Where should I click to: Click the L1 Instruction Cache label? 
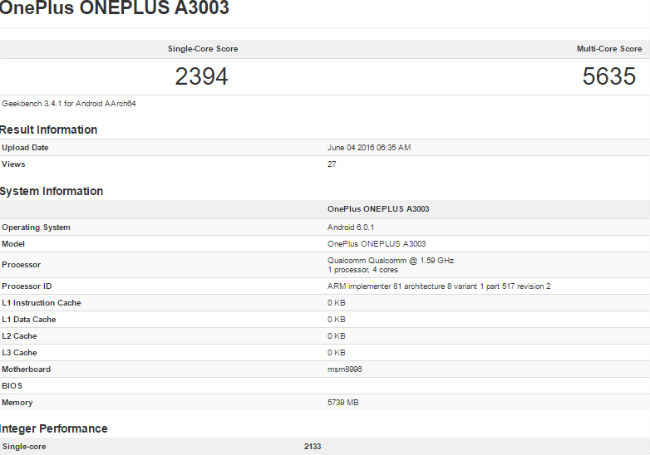point(41,303)
